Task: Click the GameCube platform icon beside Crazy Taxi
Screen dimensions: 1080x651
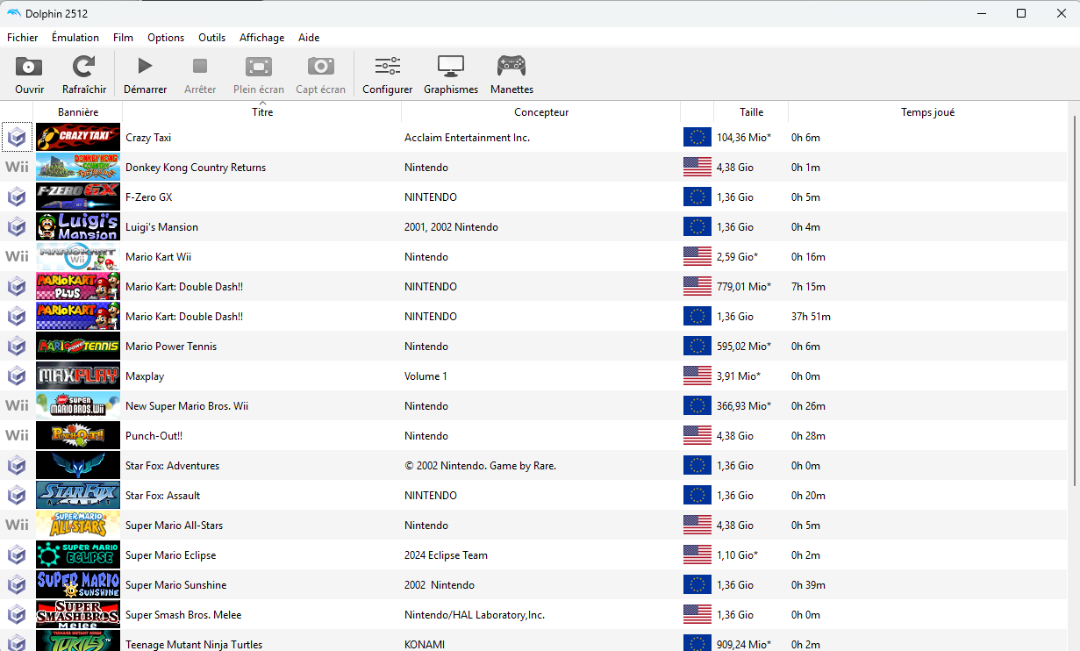Action: [17, 137]
